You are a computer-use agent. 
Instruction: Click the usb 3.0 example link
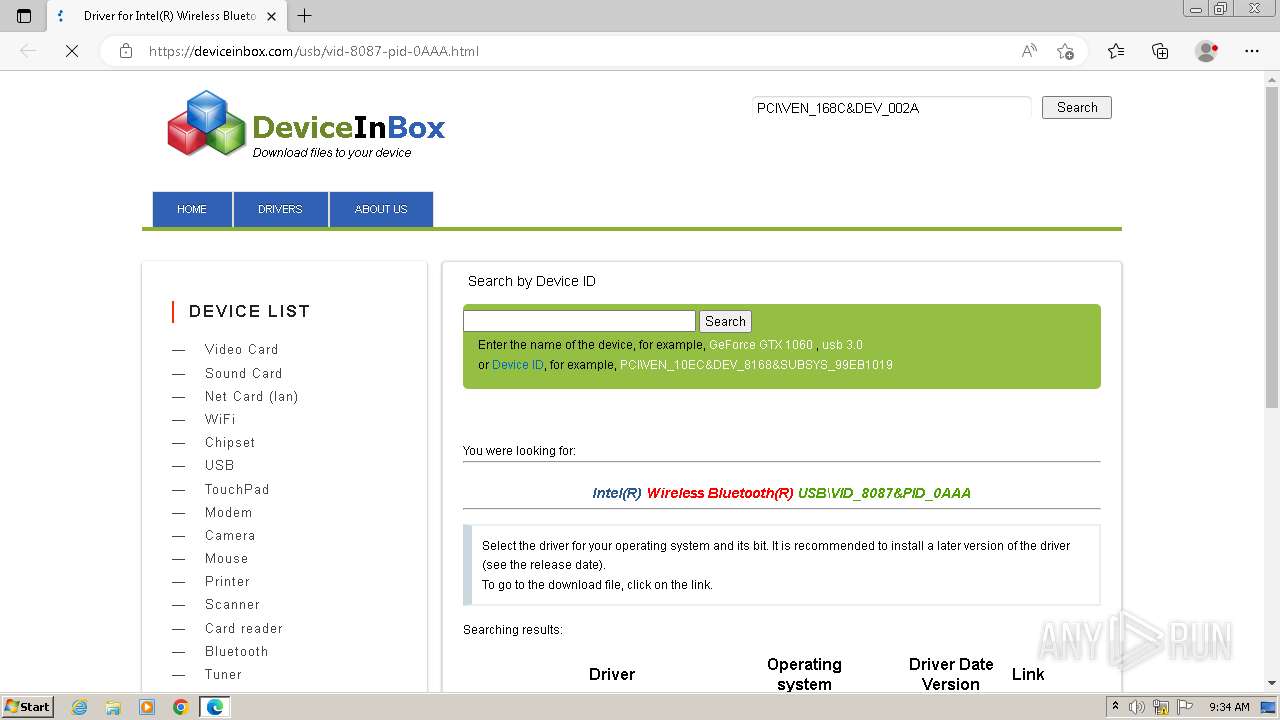point(842,345)
